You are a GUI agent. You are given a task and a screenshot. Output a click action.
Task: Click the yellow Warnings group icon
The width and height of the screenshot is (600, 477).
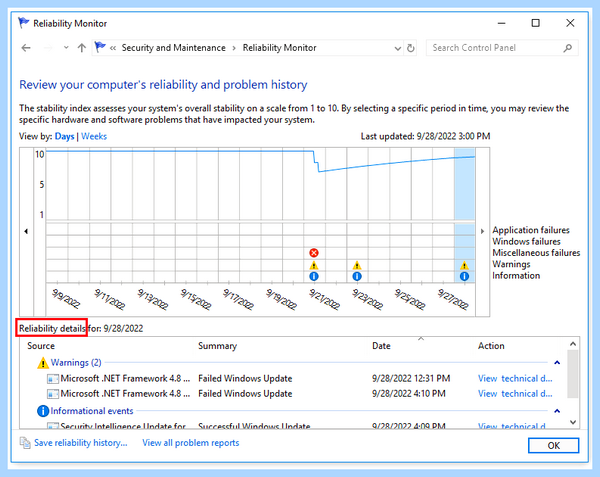[43, 363]
